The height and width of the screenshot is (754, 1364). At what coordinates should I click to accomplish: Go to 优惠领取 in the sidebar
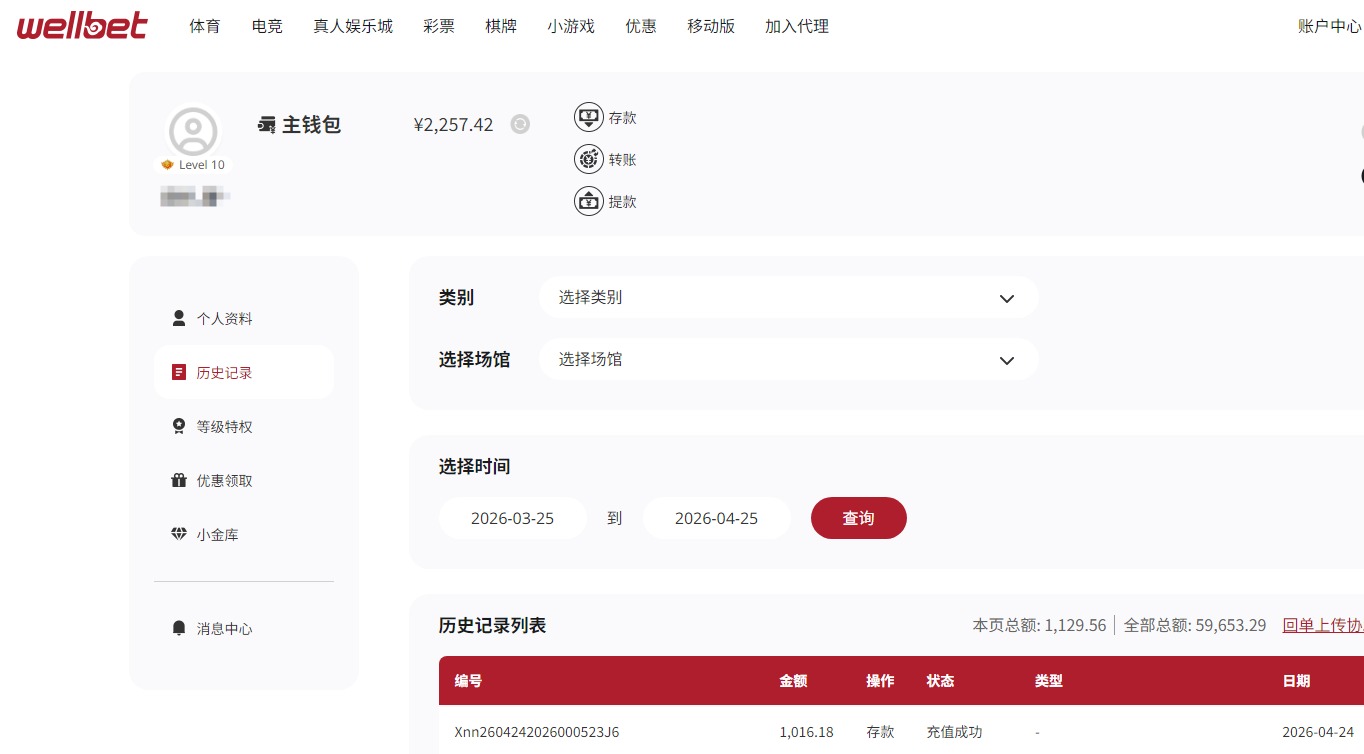pyautogui.click(x=244, y=480)
